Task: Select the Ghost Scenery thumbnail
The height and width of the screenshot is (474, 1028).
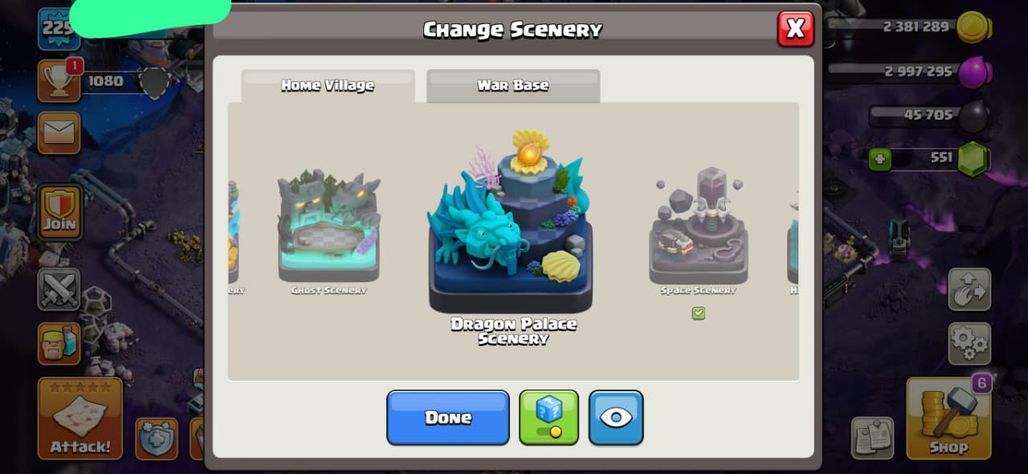Action: point(328,225)
